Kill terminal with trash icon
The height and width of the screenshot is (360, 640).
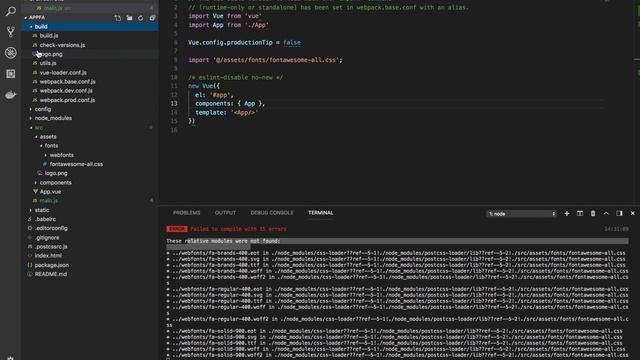[x=593, y=213]
